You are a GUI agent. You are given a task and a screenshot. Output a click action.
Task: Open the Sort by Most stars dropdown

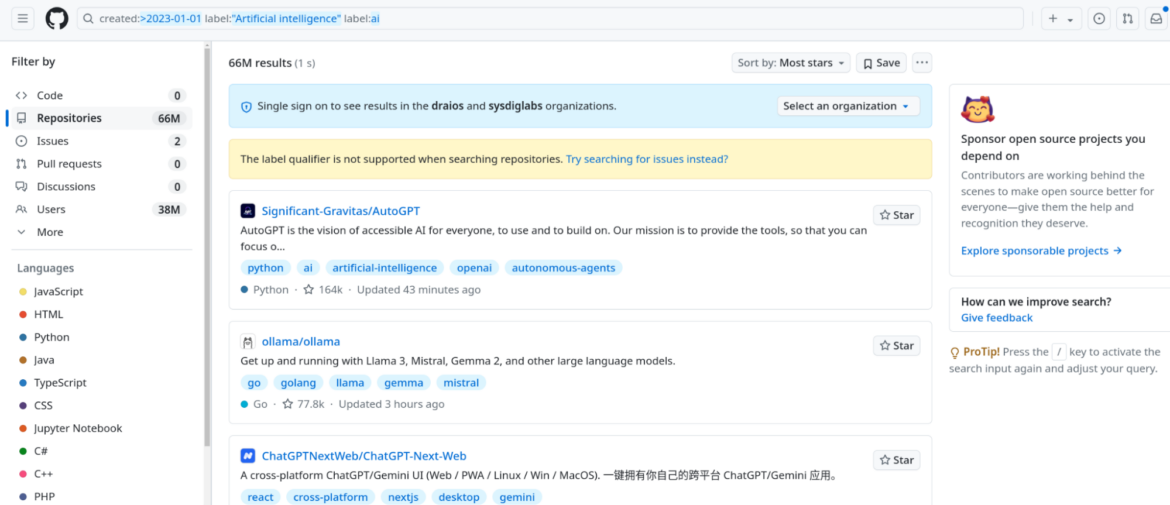pyautogui.click(x=791, y=63)
